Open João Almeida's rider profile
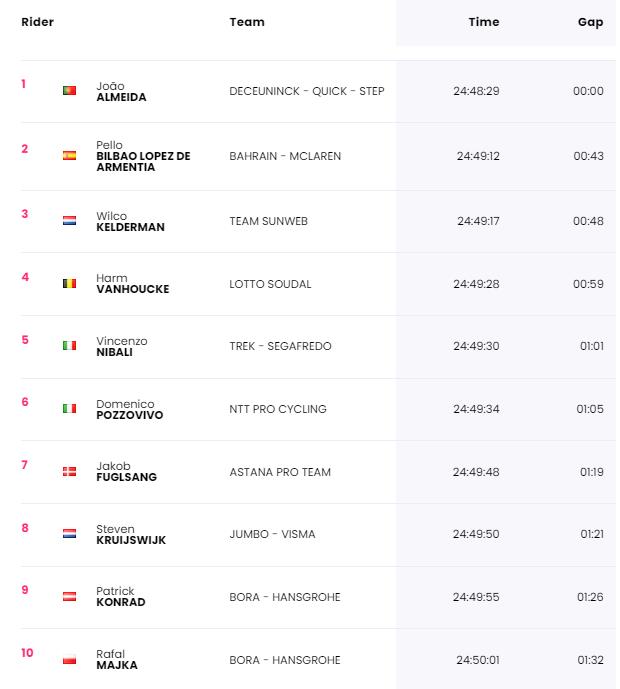620x689 pixels. [121, 91]
